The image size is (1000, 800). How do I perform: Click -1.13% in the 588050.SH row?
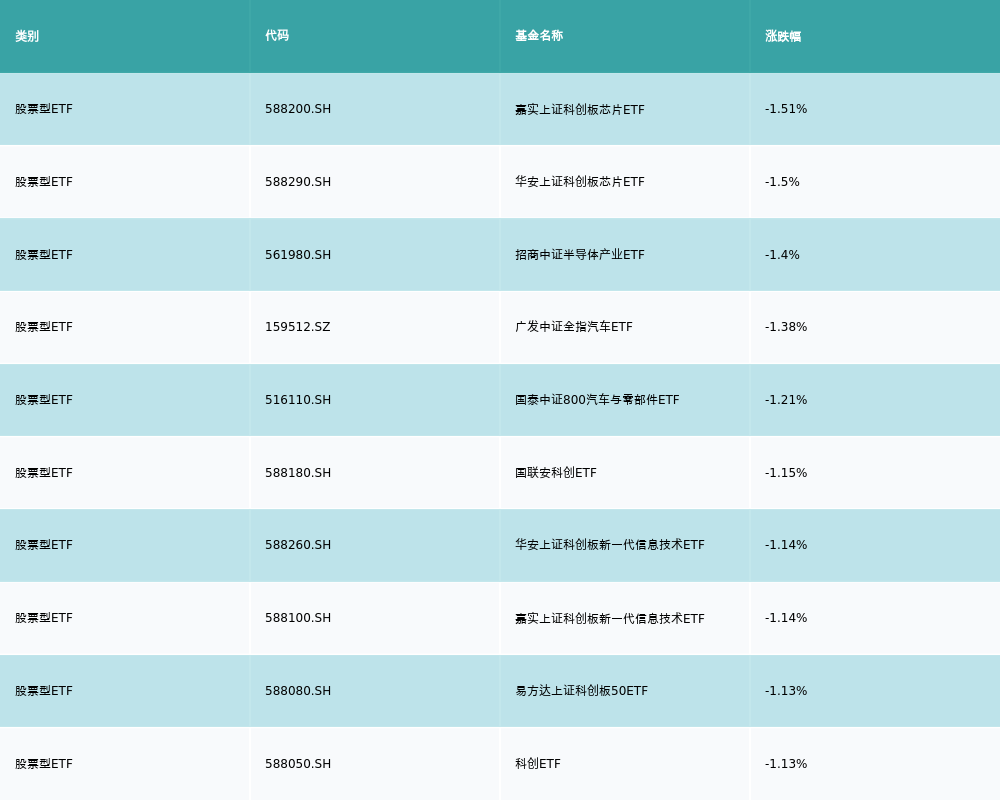tap(786, 764)
